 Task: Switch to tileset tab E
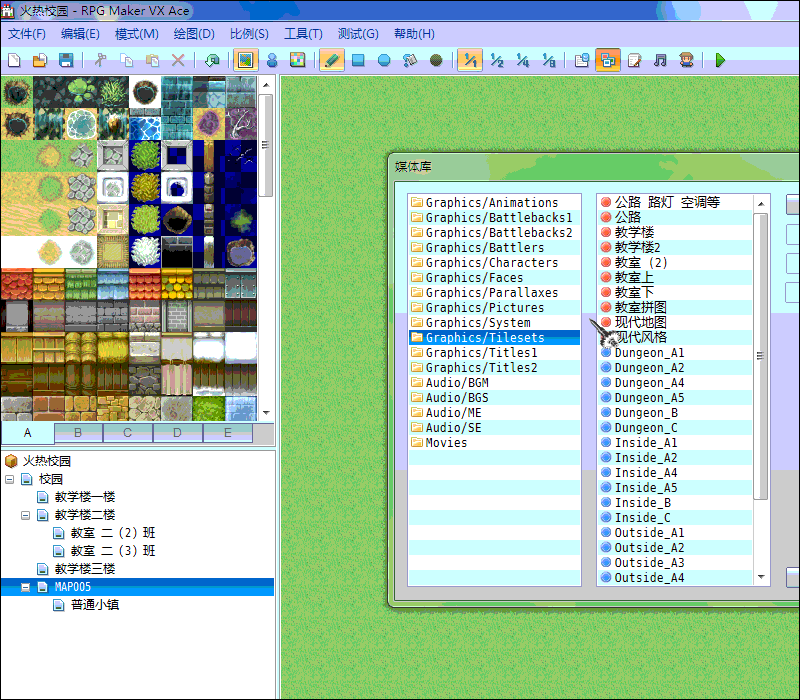pos(228,433)
